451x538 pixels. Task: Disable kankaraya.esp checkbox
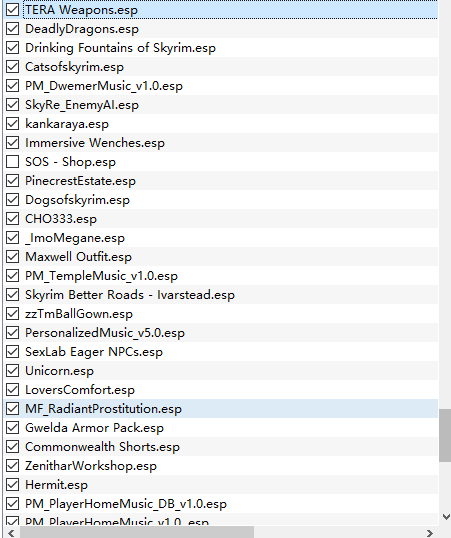tap(13, 124)
